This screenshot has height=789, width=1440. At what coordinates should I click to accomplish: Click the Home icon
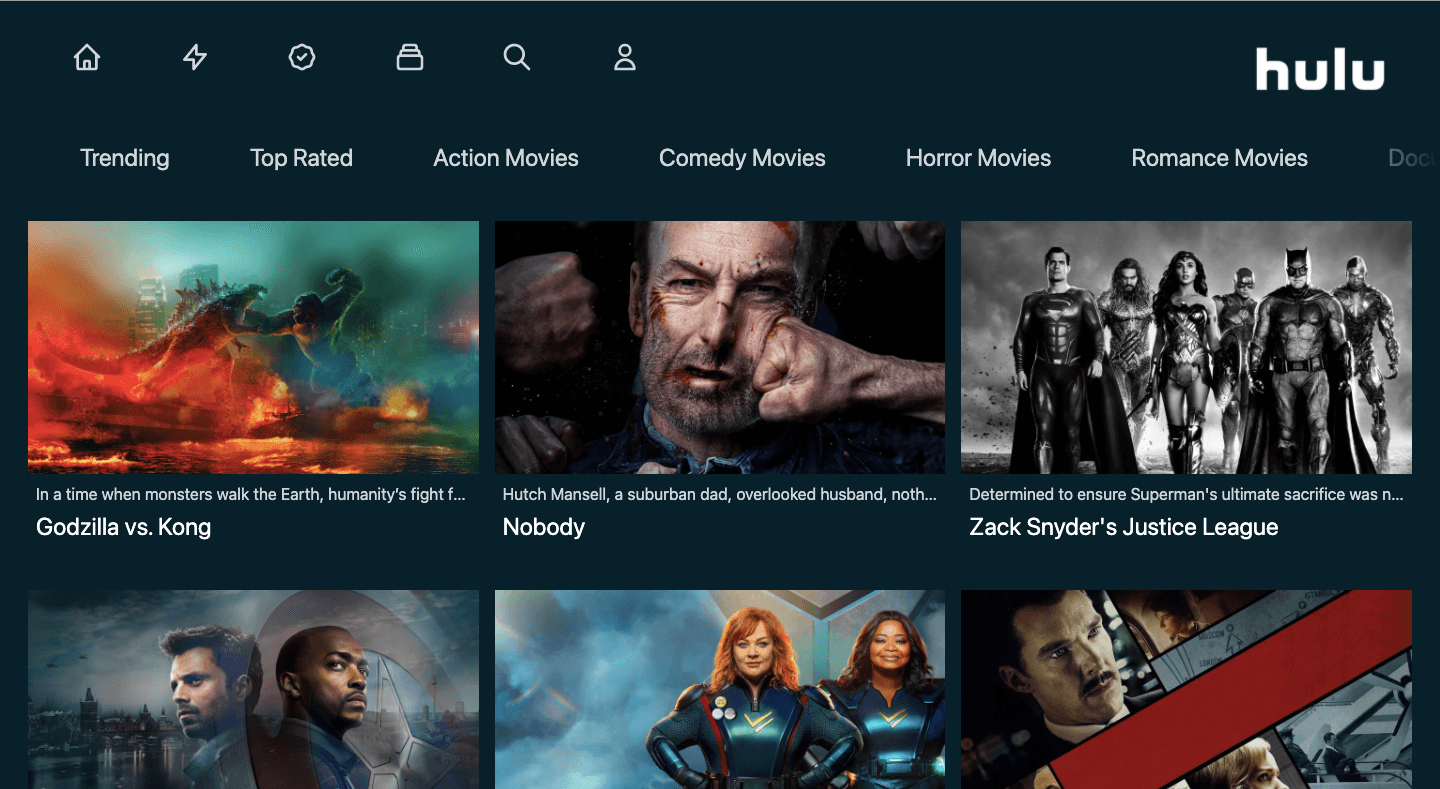[x=86, y=57]
